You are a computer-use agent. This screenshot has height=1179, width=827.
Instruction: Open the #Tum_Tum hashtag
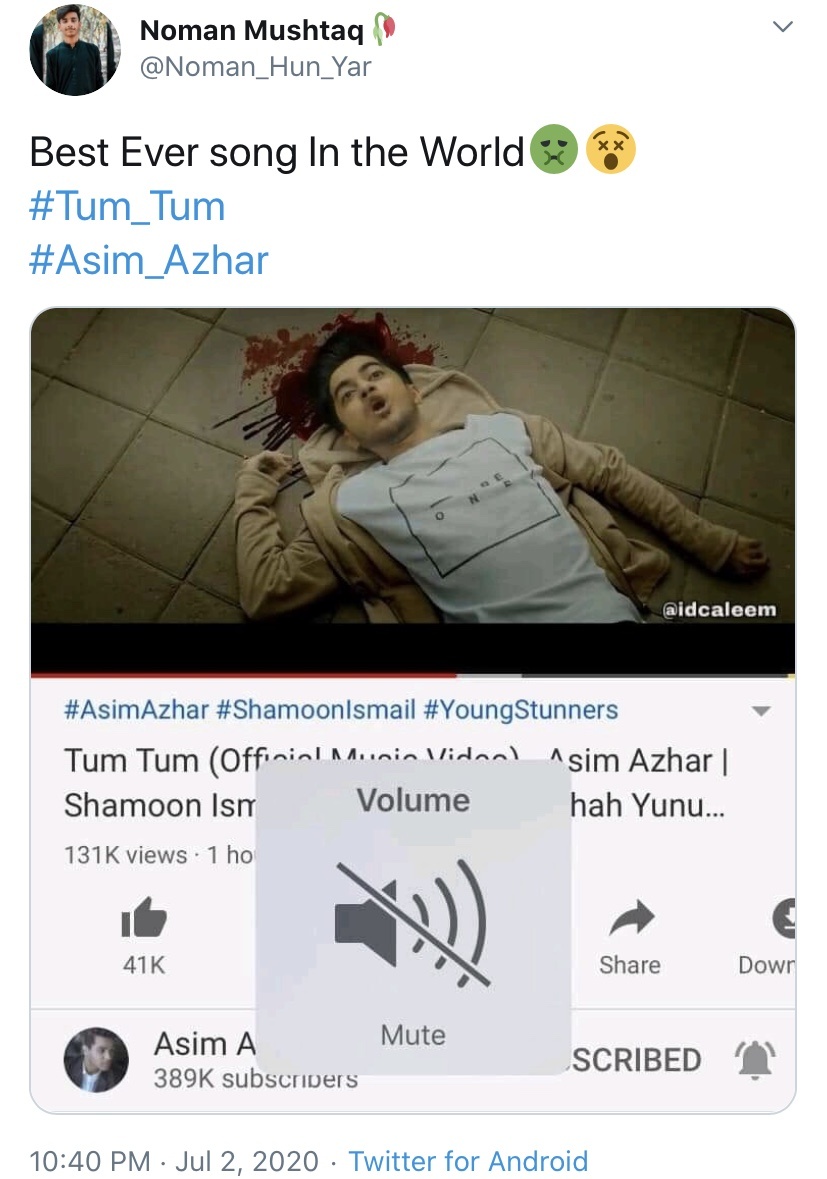click(x=127, y=206)
